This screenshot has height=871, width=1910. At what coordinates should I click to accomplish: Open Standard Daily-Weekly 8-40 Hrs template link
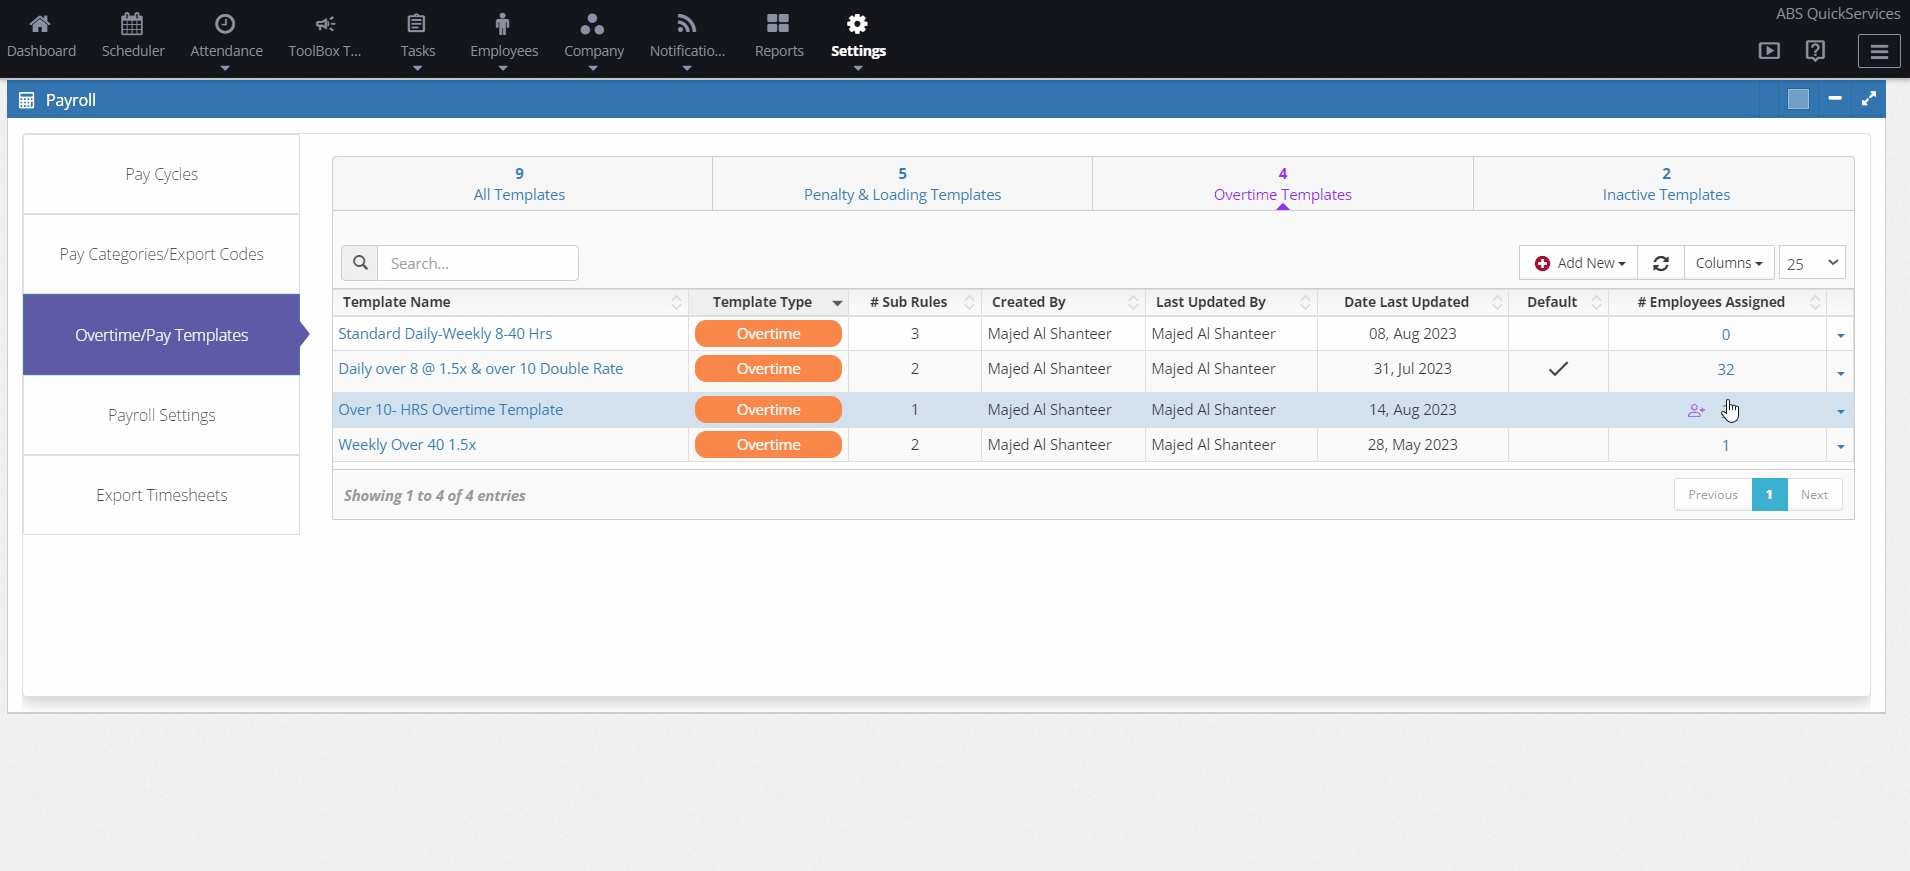click(445, 334)
